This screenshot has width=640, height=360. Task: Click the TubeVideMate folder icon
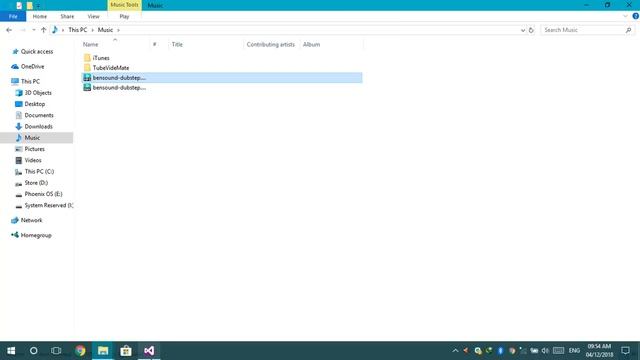tap(87, 68)
